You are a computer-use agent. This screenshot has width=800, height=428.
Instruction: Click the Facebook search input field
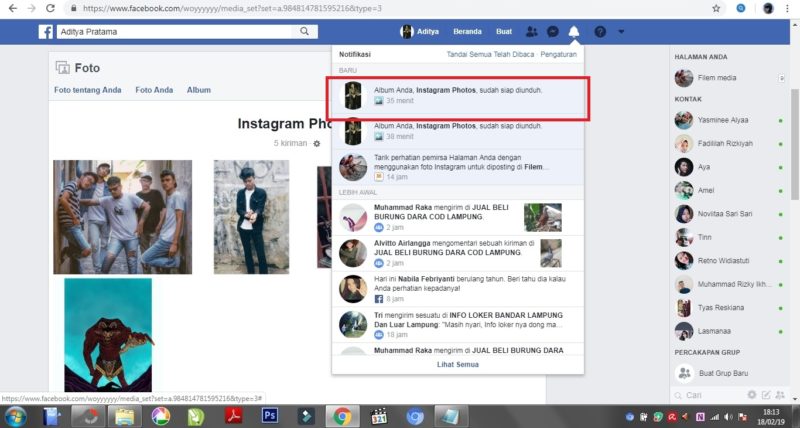(174, 32)
